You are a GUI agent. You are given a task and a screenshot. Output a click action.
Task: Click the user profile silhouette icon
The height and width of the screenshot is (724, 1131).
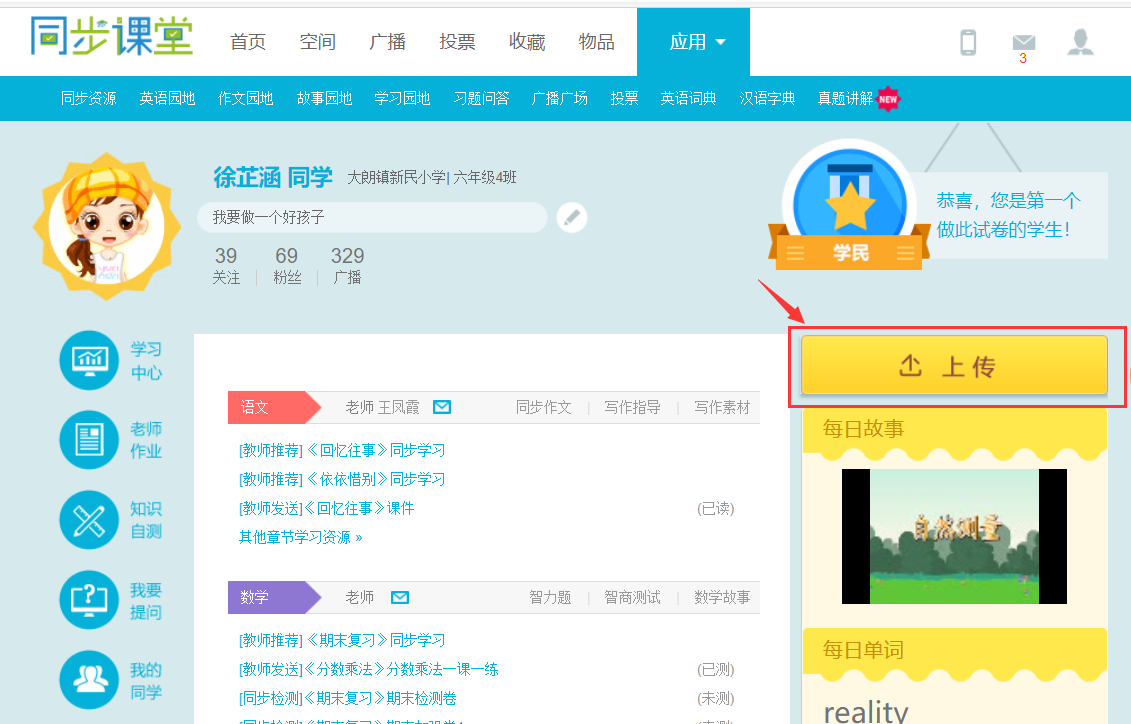[1080, 42]
